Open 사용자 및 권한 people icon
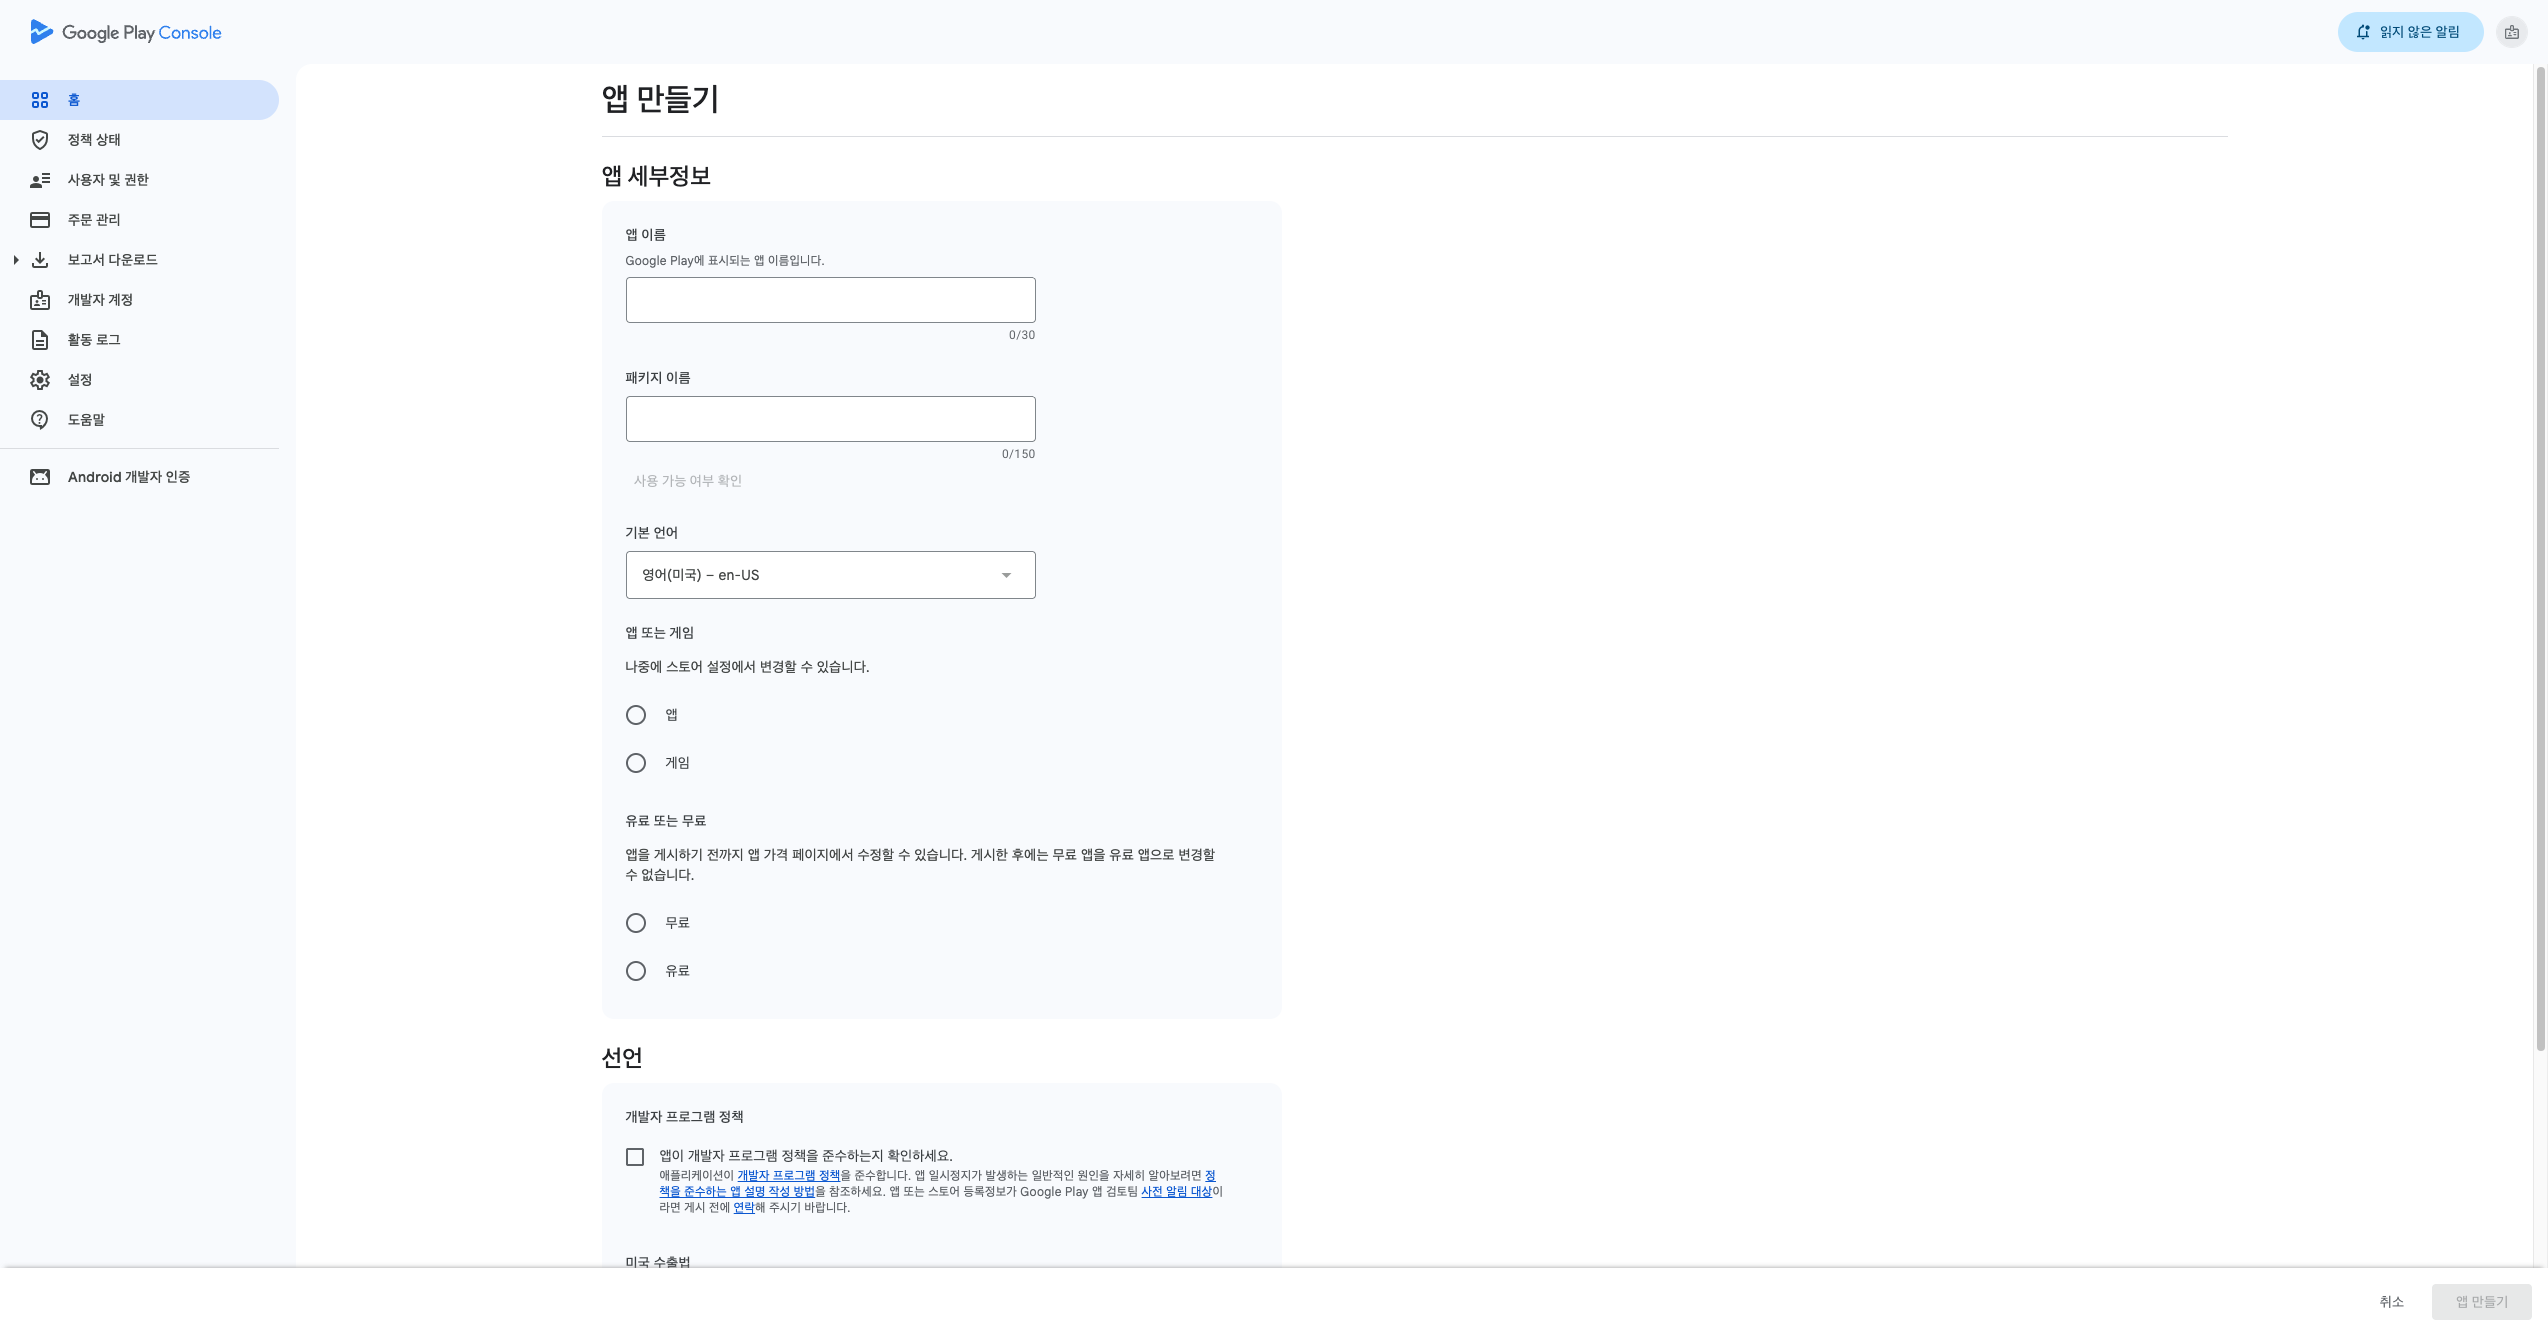The image size is (2548, 1336). click(40, 180)
